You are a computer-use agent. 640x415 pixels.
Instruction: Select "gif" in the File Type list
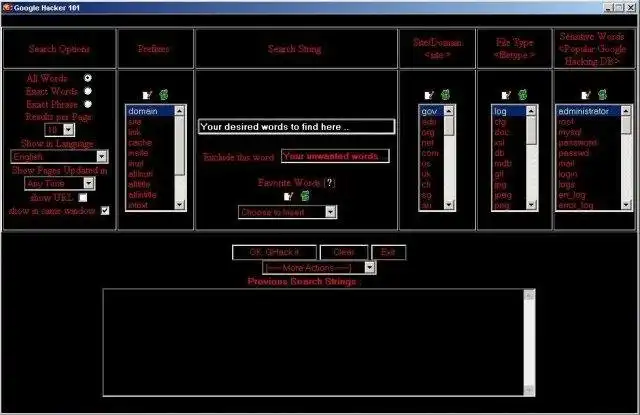coord(509,174)
